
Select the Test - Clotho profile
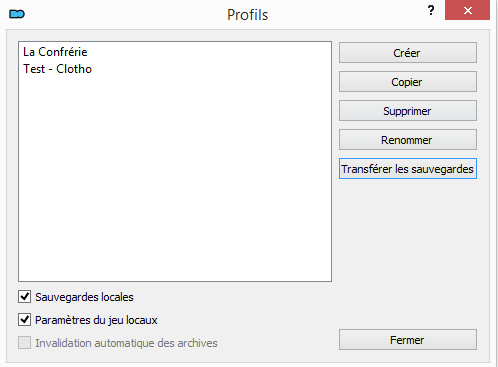pyautogui.click(x=57, y=69)
